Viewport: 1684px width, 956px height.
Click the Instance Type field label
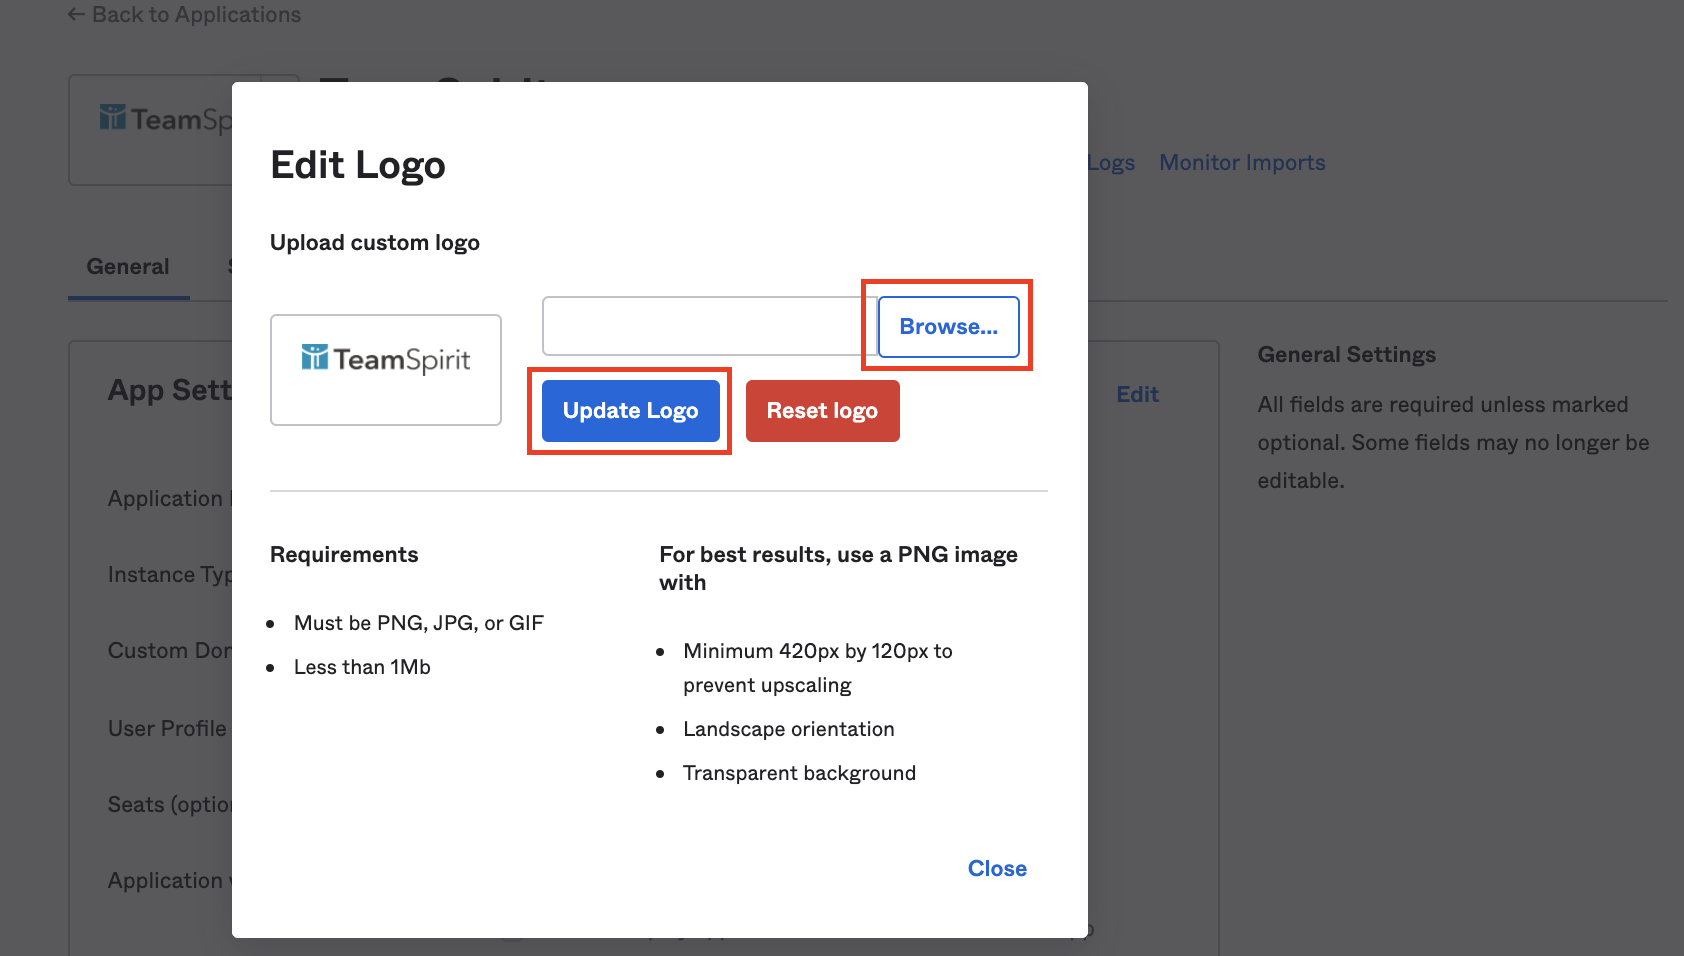click(x=169, y=575)
